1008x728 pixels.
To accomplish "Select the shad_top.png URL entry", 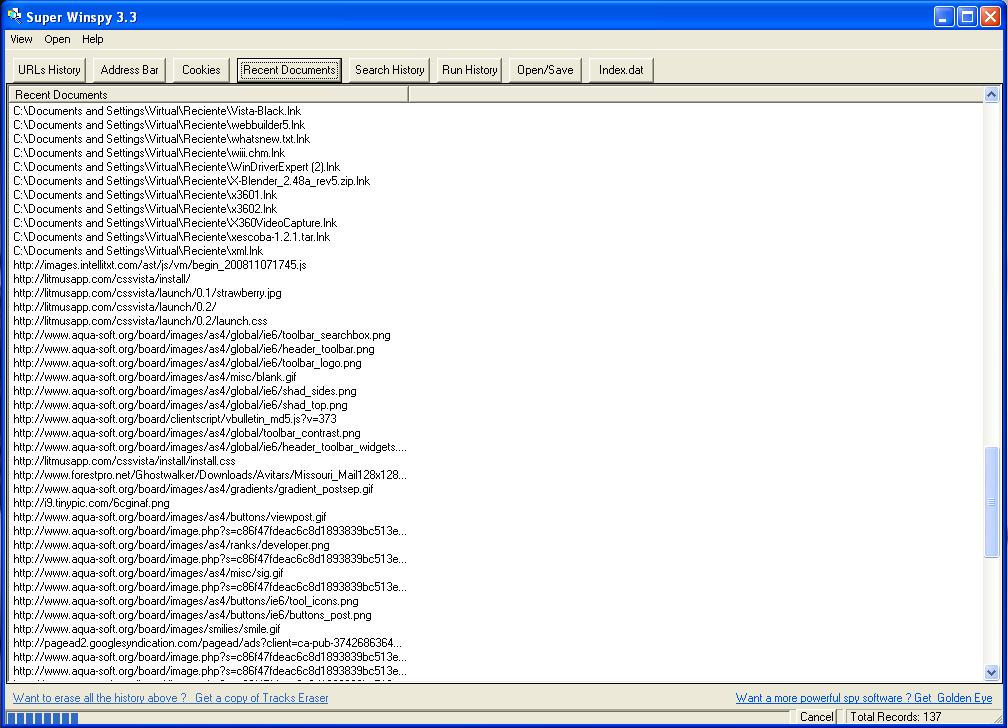I will 180,405.
